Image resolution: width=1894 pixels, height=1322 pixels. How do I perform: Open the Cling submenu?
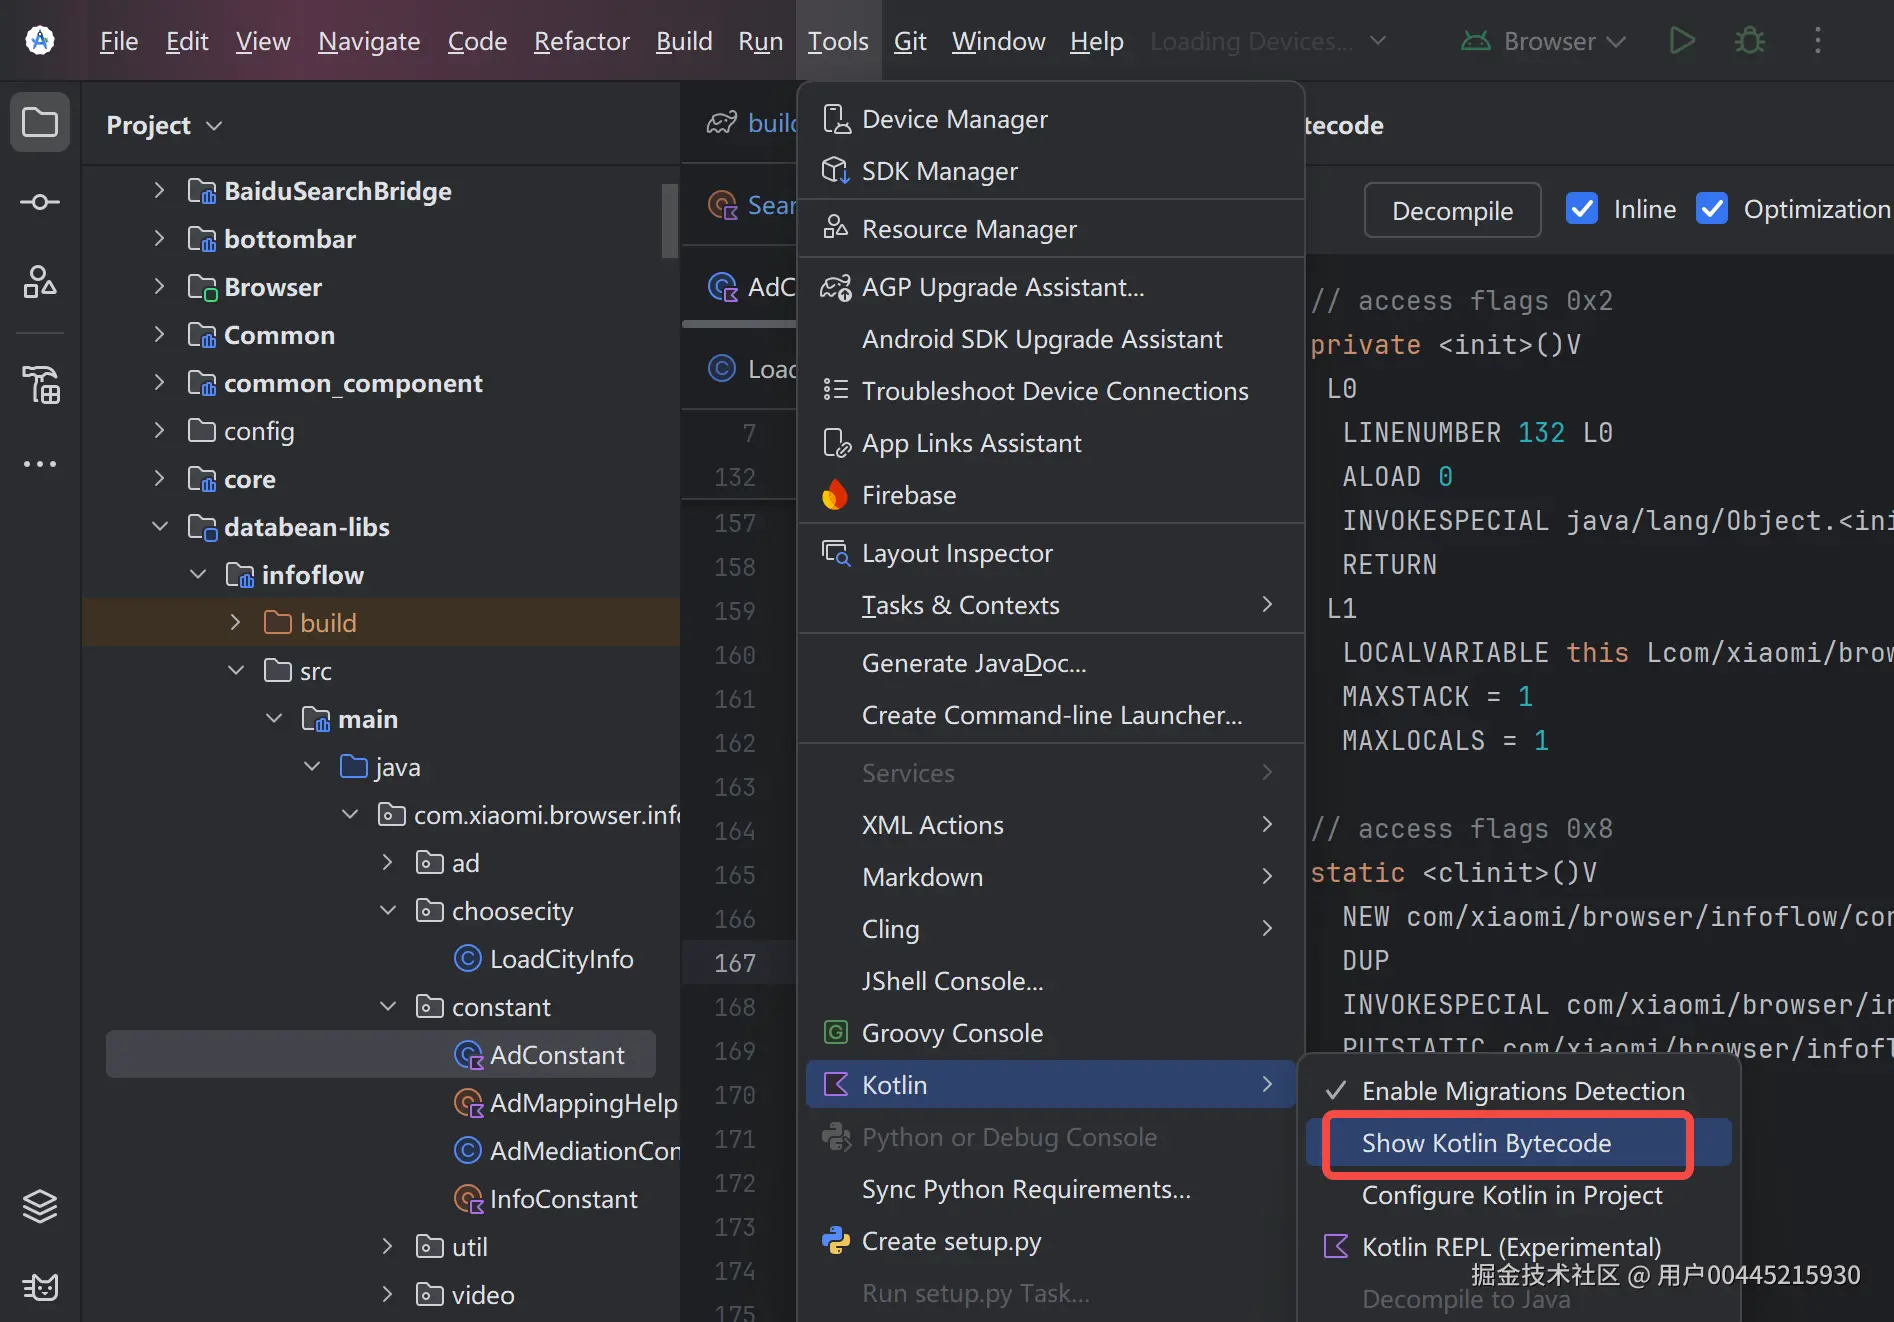click(x=1050, y=929)
